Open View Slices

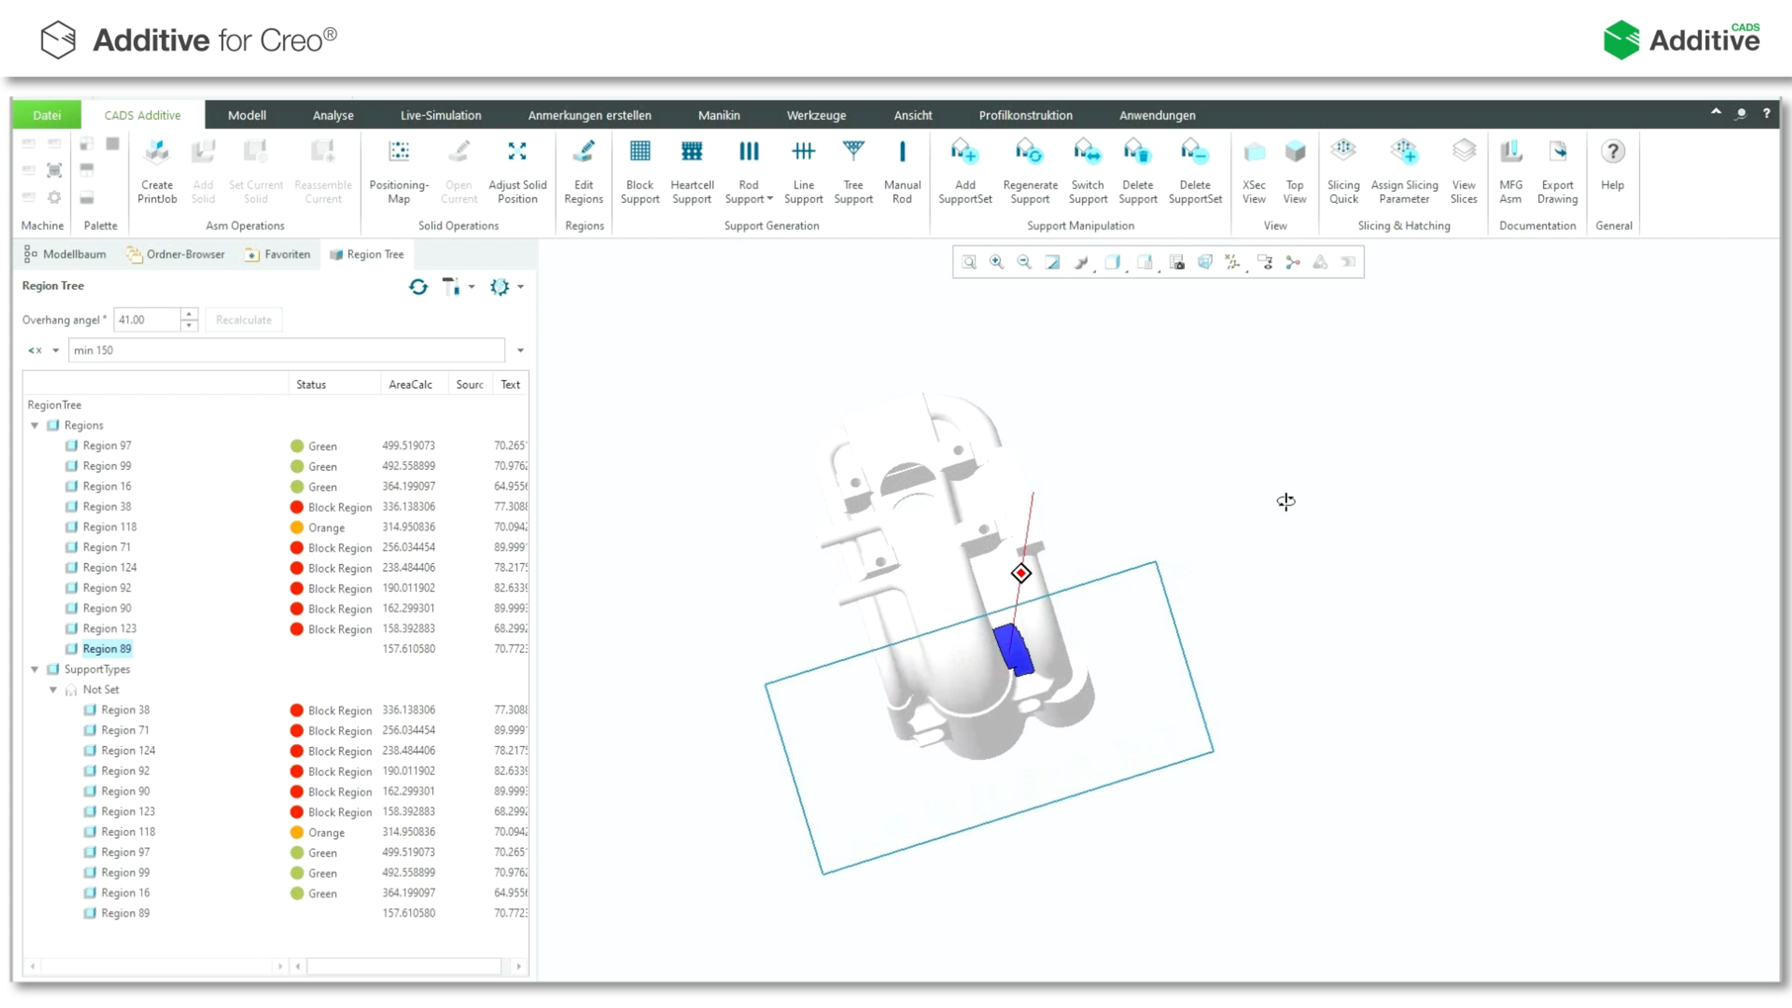tap(1464, 172)
